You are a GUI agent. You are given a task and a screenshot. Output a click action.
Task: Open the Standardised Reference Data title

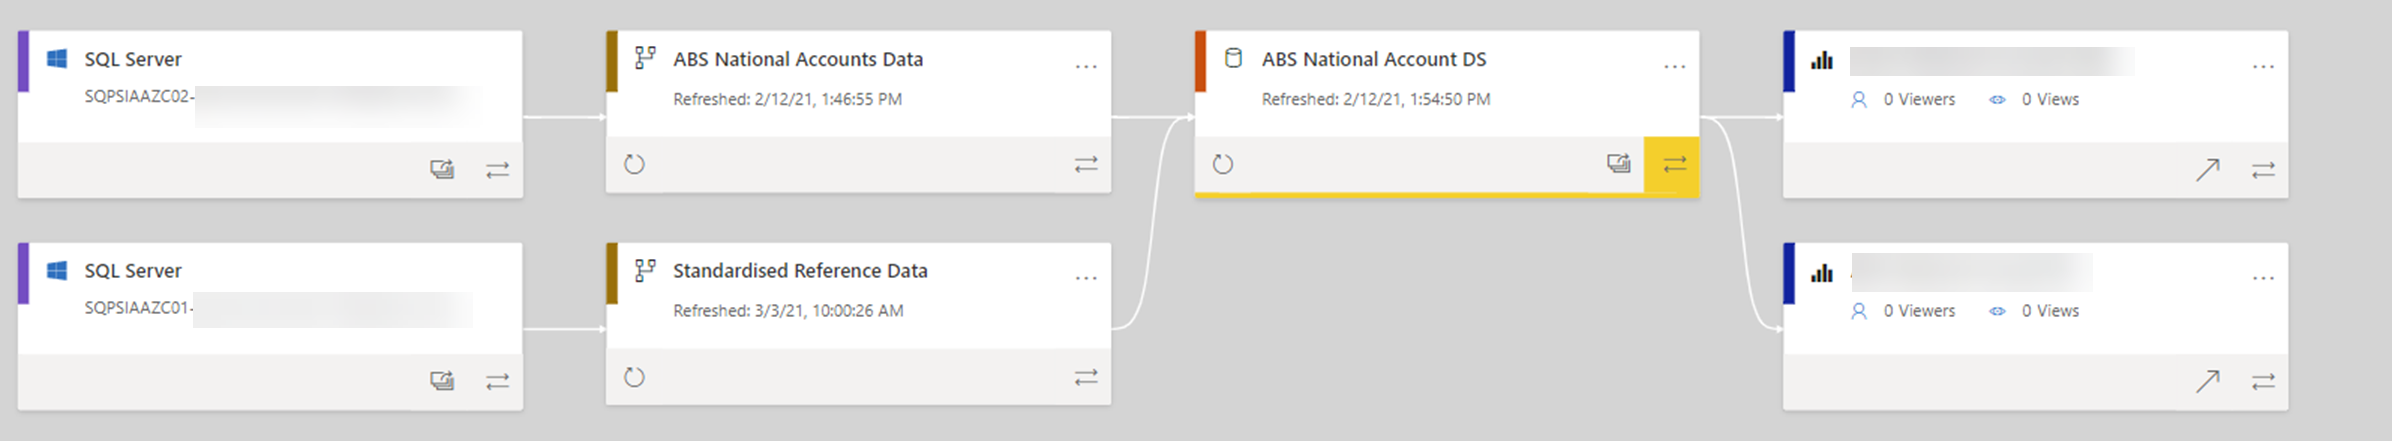pos(799,271)
